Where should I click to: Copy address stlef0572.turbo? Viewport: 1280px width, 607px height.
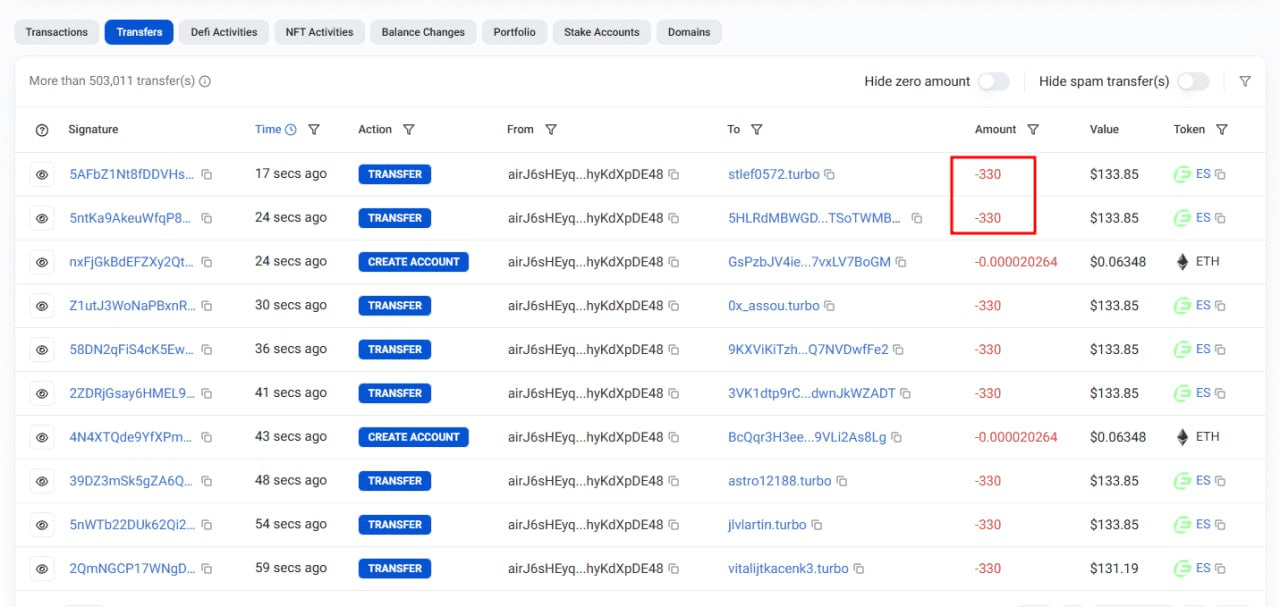coord(830,175)
